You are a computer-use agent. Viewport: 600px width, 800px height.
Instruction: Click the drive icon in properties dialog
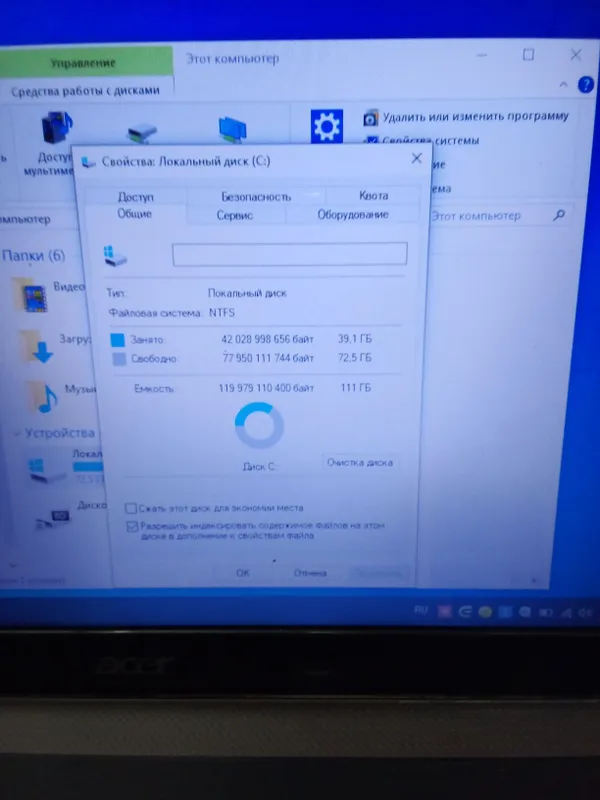click(116, 256)
